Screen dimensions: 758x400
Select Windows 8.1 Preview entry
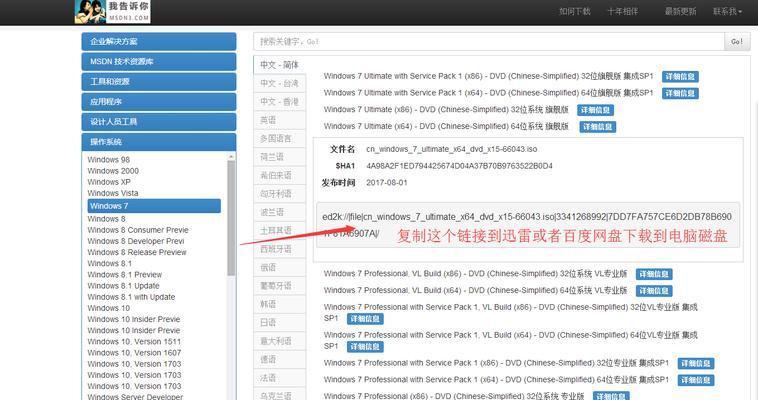(x=125, y=274)
